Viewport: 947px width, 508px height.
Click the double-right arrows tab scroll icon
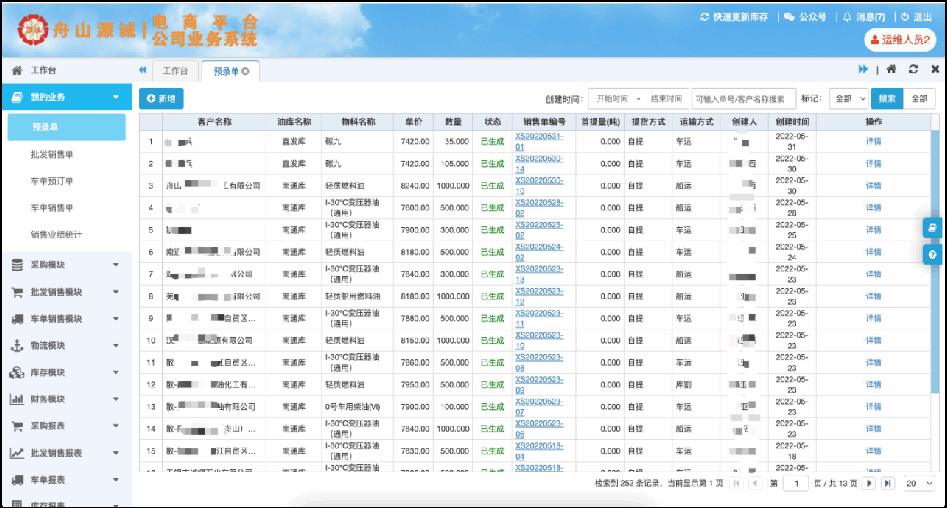coord(863,69)
